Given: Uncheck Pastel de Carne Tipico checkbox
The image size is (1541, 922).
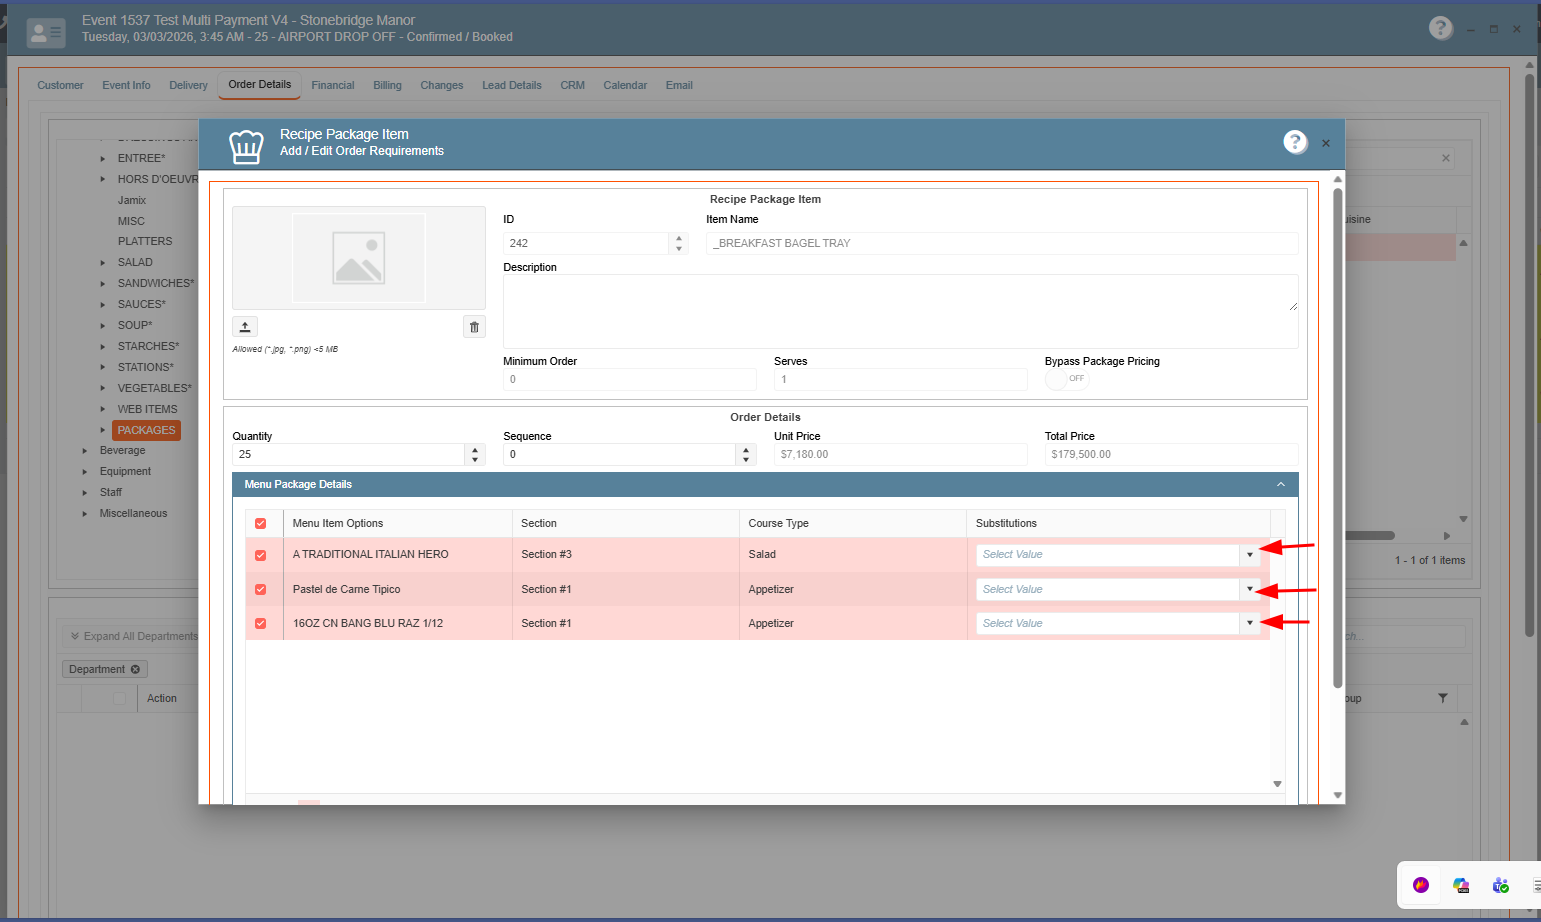Looking at the screenshot, I should [261, 589].
